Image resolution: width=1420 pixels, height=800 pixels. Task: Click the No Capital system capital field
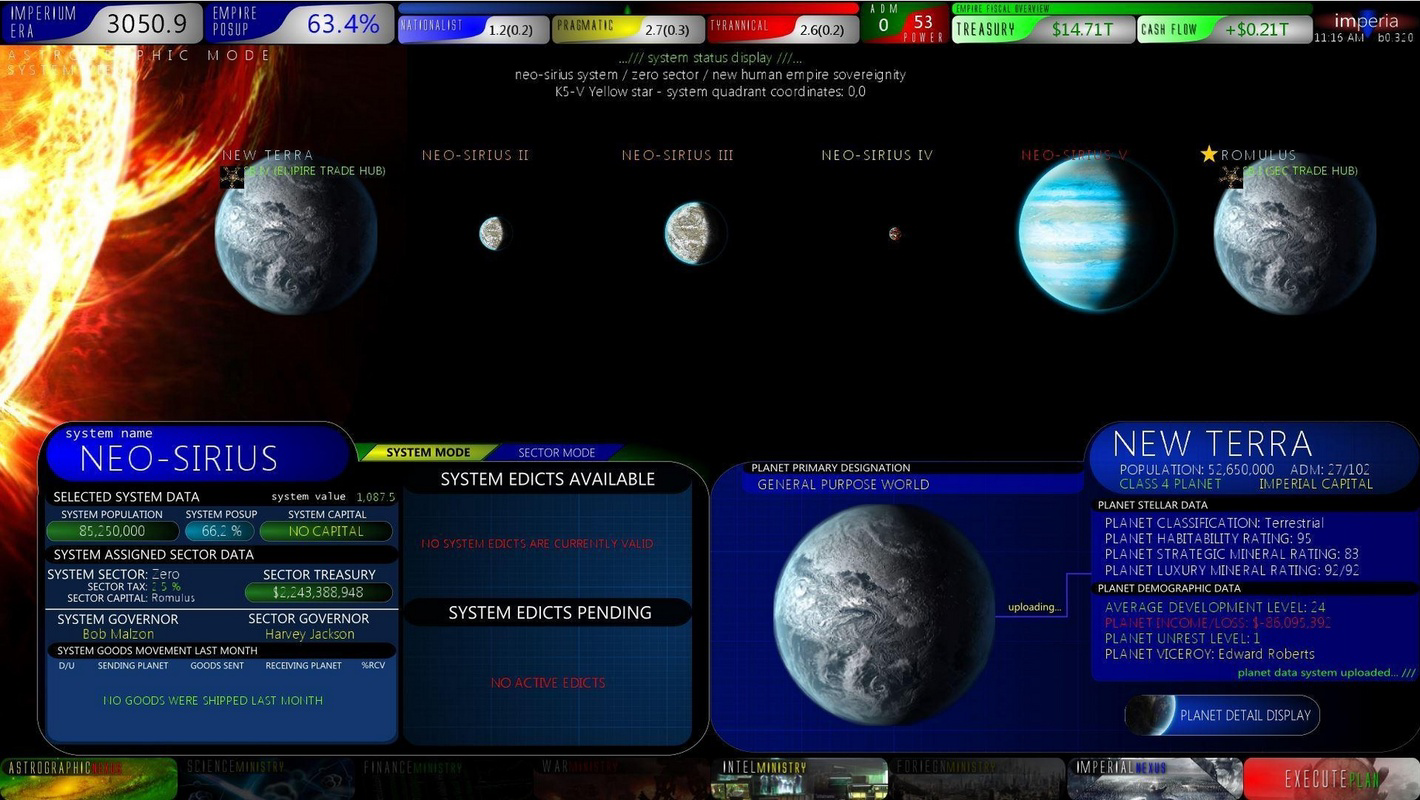(327, 531)
